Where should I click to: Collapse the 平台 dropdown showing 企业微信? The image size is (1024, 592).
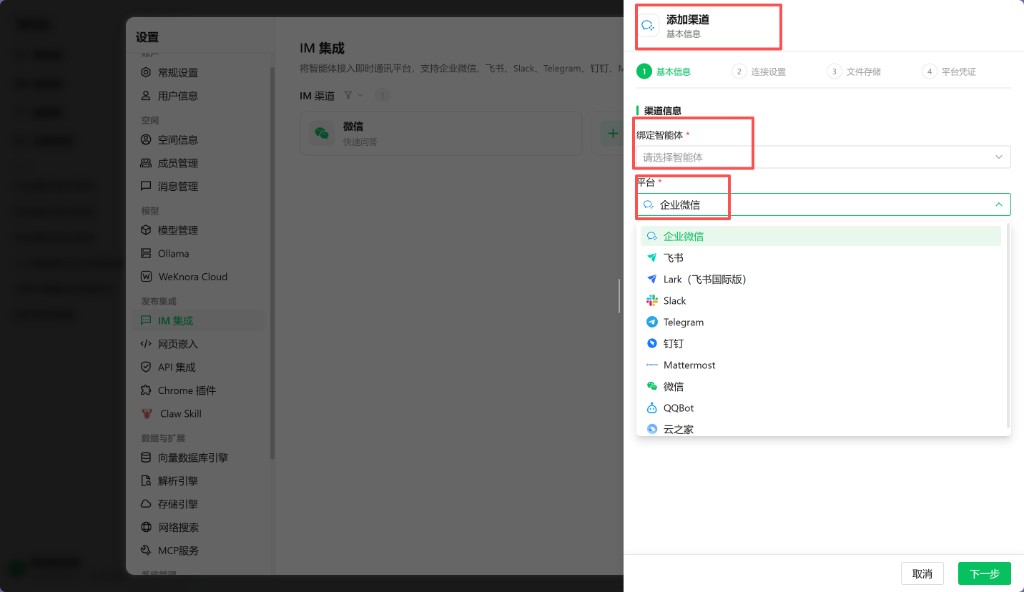click(823, 205)
